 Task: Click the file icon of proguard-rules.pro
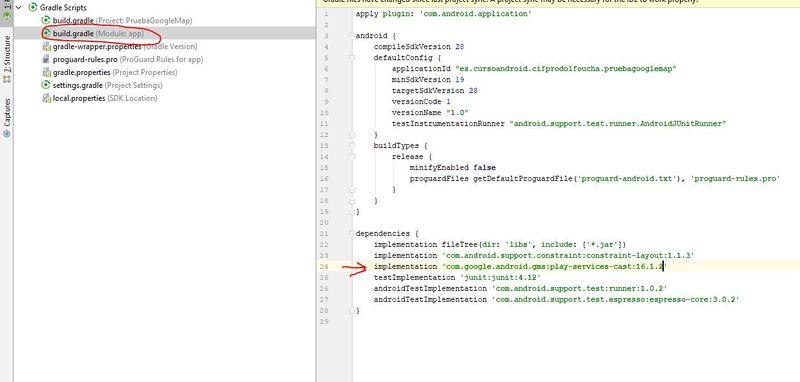47,59
